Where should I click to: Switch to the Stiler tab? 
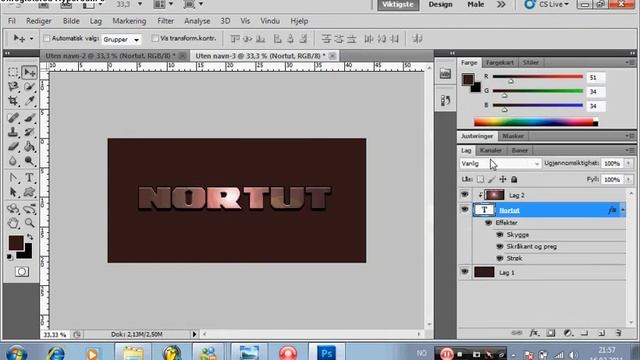tap(531, 62)
